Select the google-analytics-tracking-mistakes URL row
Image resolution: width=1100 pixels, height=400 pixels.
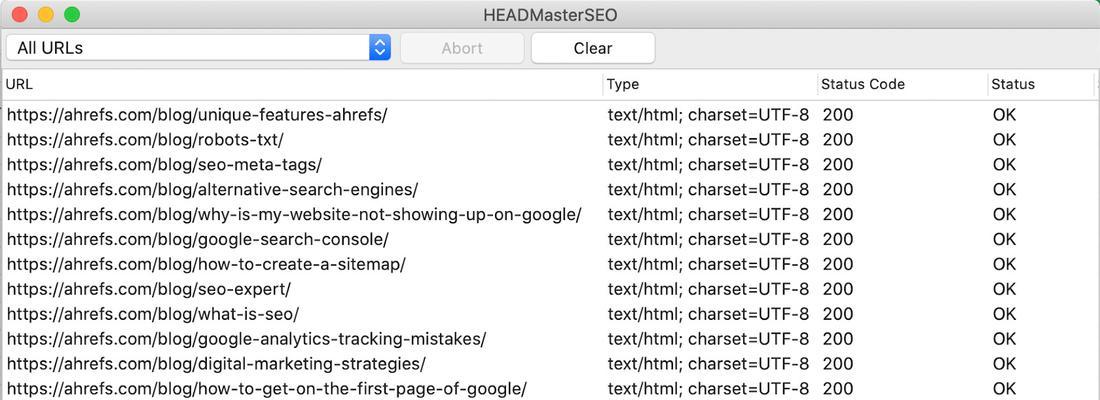(246, 338)
